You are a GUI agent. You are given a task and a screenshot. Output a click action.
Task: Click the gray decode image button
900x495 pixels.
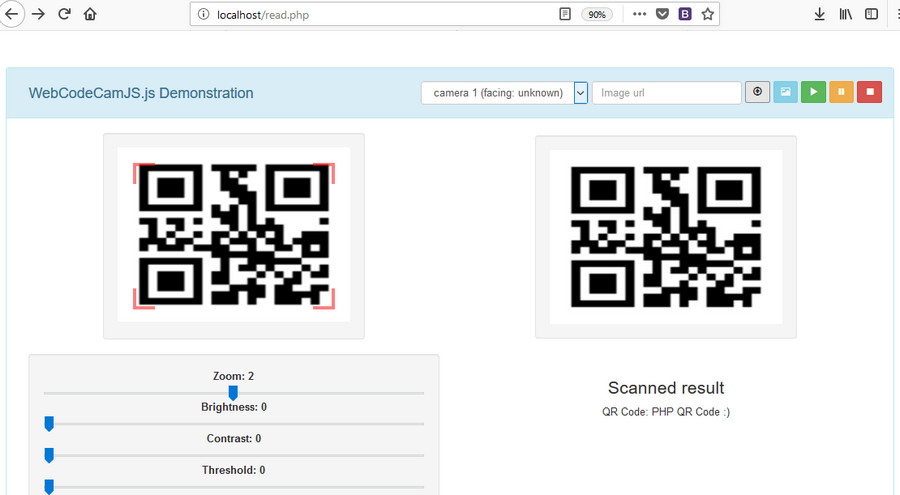(757, 92)
